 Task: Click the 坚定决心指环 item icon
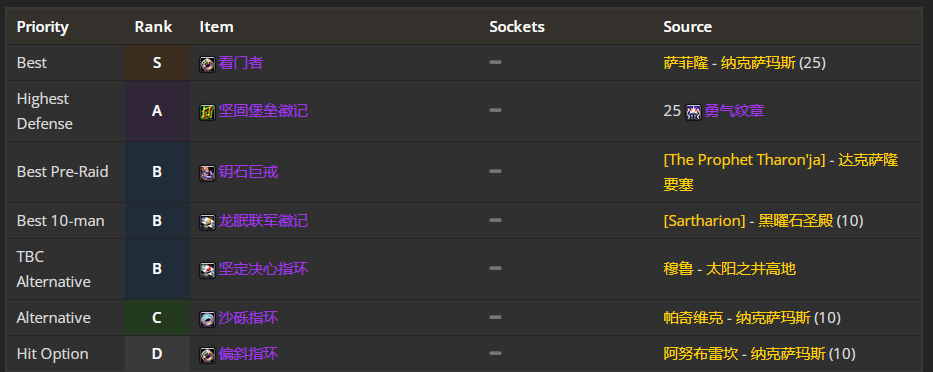point(207,270)
